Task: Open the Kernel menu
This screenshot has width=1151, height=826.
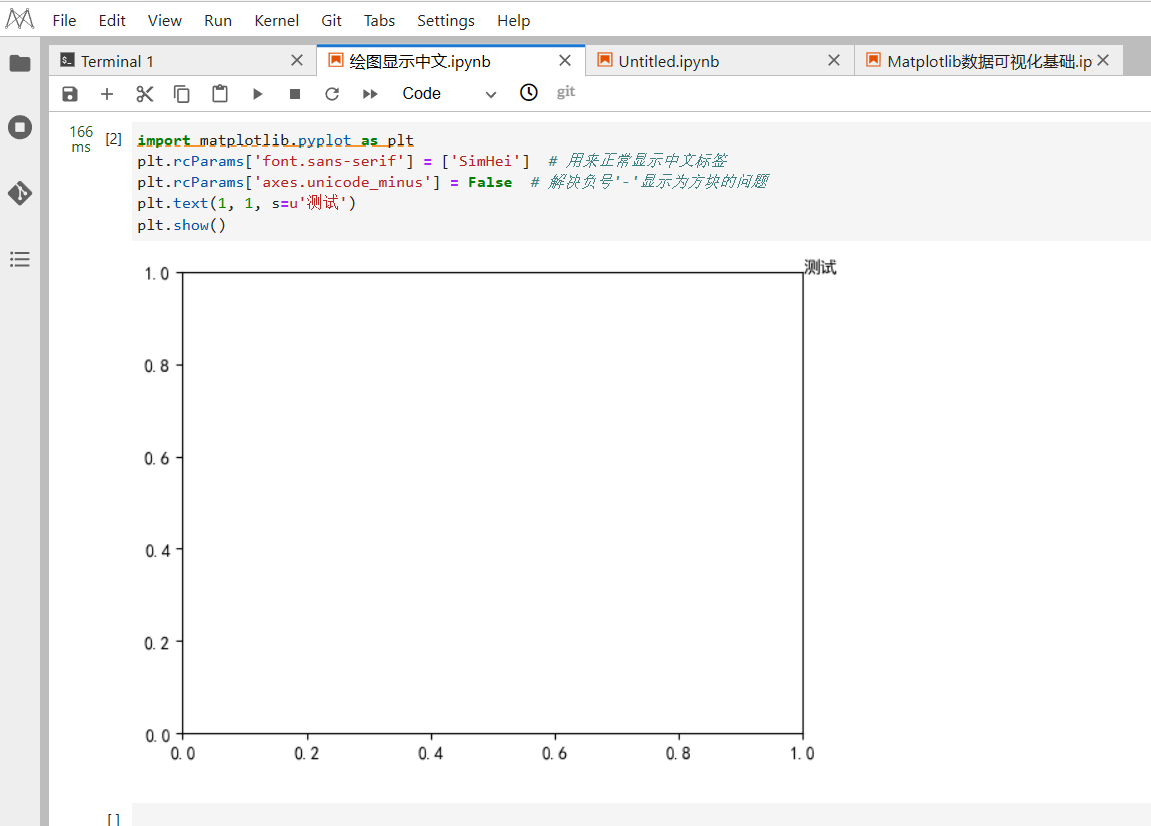Action: point(276,21)
